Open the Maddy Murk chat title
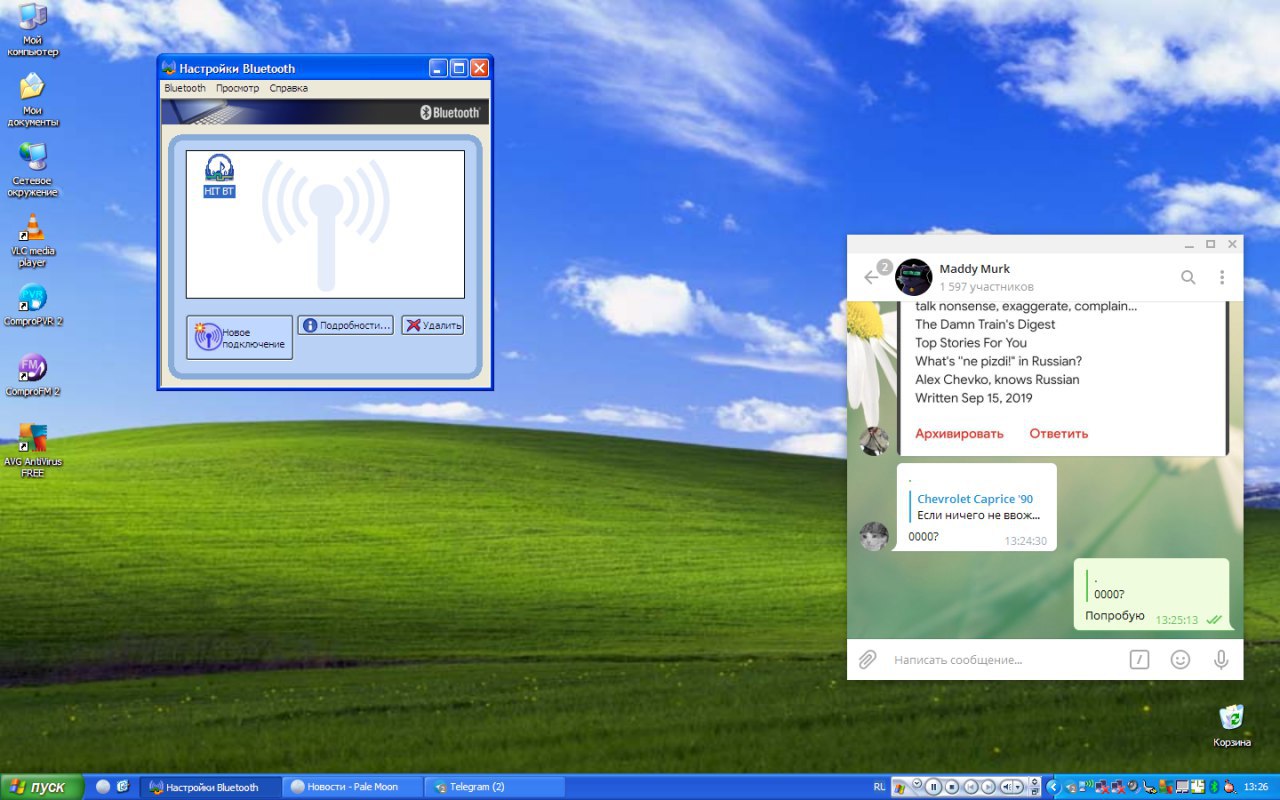Viewport: 1280px width, 800px height. pyautogui.click(x=974, y=269)
